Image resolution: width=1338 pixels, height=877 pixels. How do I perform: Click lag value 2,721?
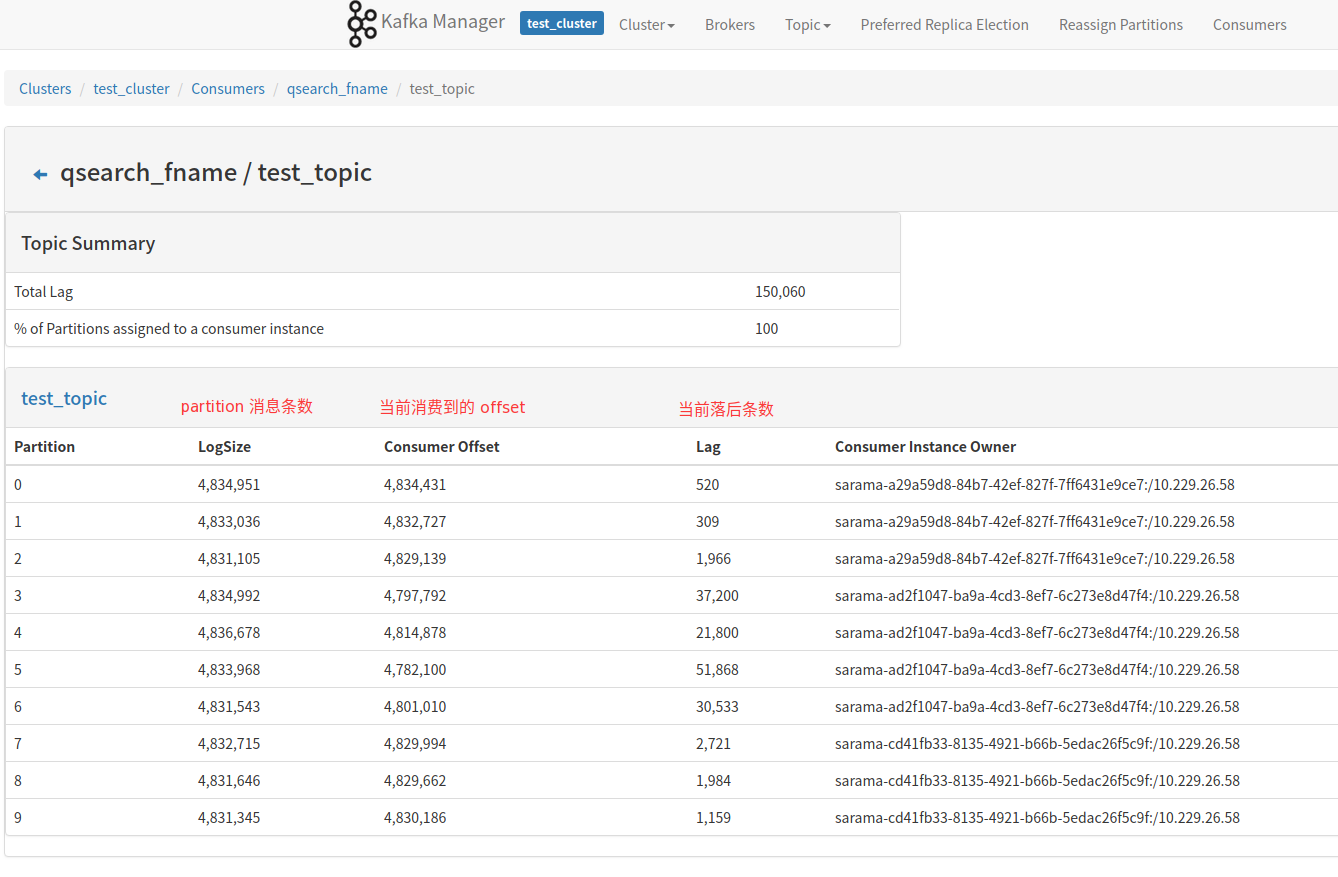714,744
